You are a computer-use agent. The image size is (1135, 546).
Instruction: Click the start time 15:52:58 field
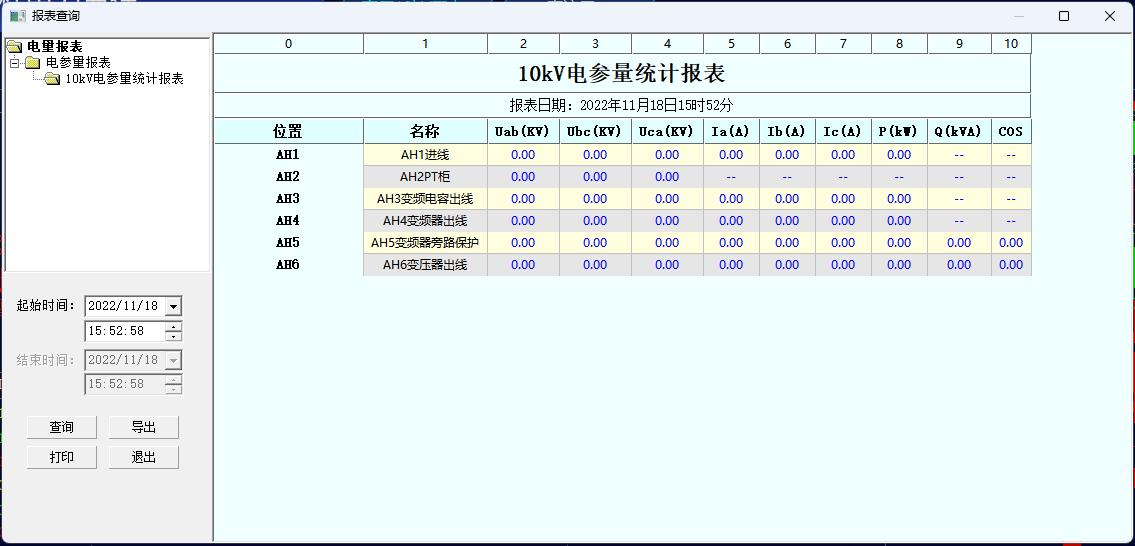click(x=124, y=331)
